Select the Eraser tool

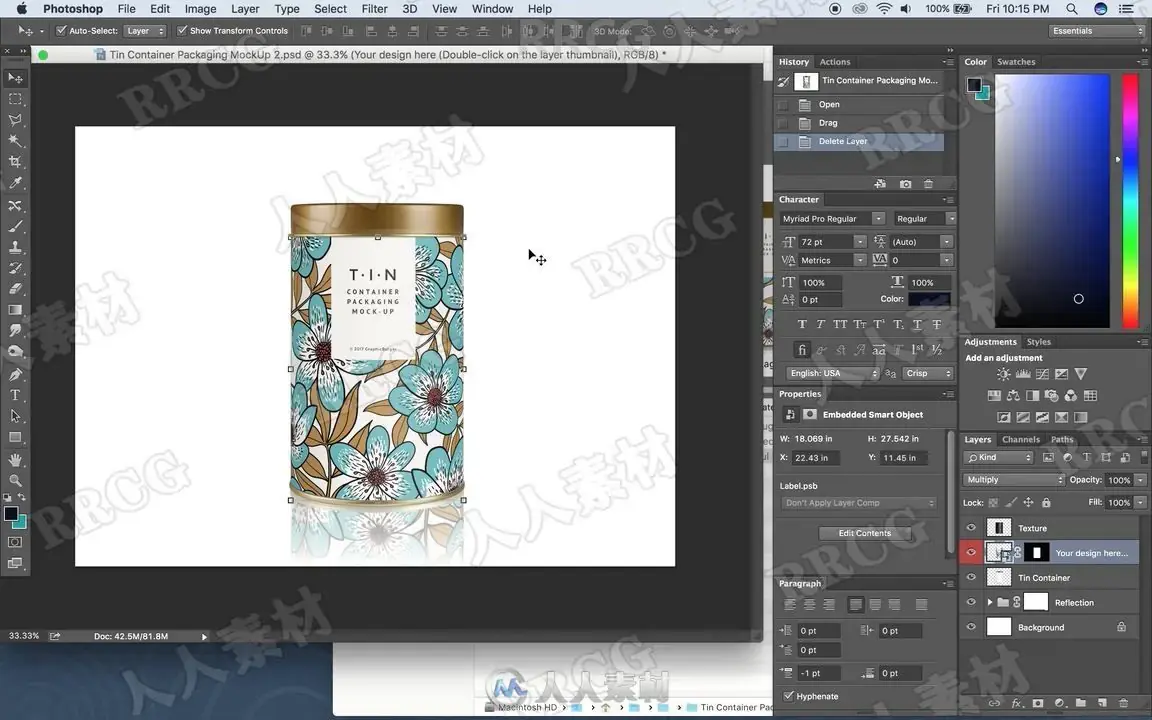point(15,289)
